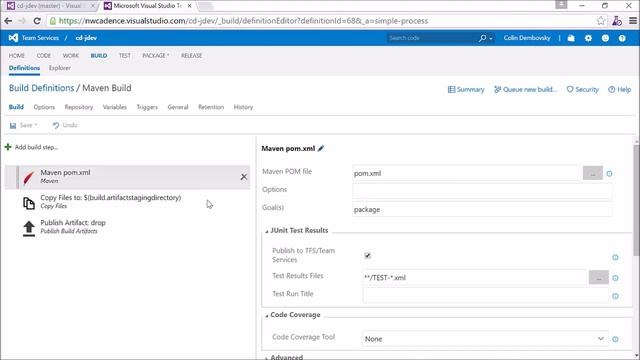The image size is (640, 360).
Task: Switch to the Triggers tab
Action: [x=147, y=107]
